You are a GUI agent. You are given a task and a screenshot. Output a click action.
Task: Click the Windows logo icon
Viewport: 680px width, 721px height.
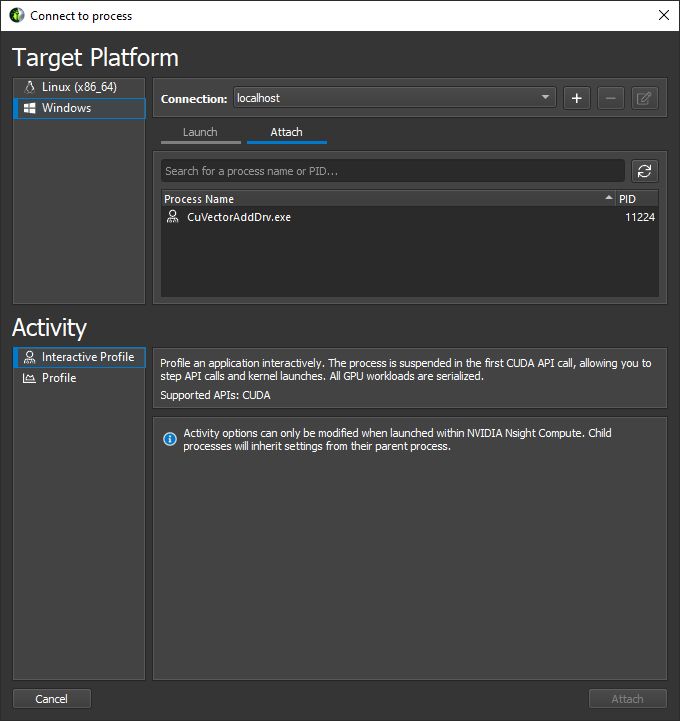pos(29,108)
